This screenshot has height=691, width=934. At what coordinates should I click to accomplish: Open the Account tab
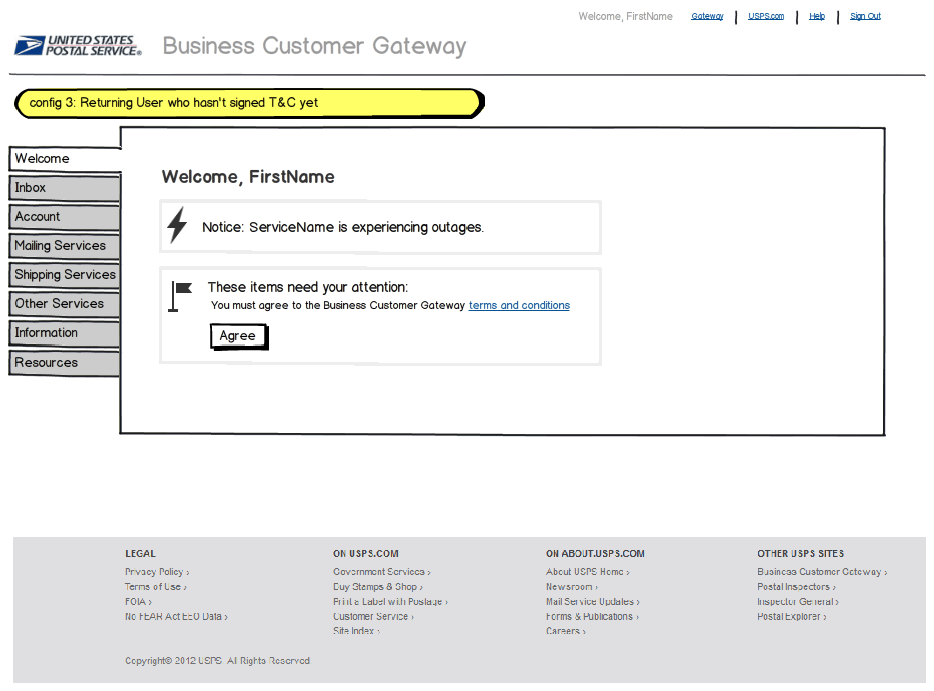[x=64, y=217]
